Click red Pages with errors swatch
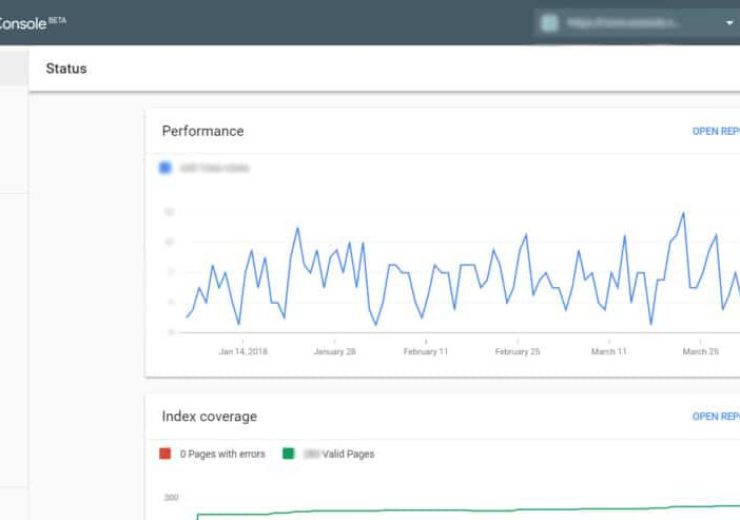Viewport: 740px width, 520px height. [x=165, y=453]
